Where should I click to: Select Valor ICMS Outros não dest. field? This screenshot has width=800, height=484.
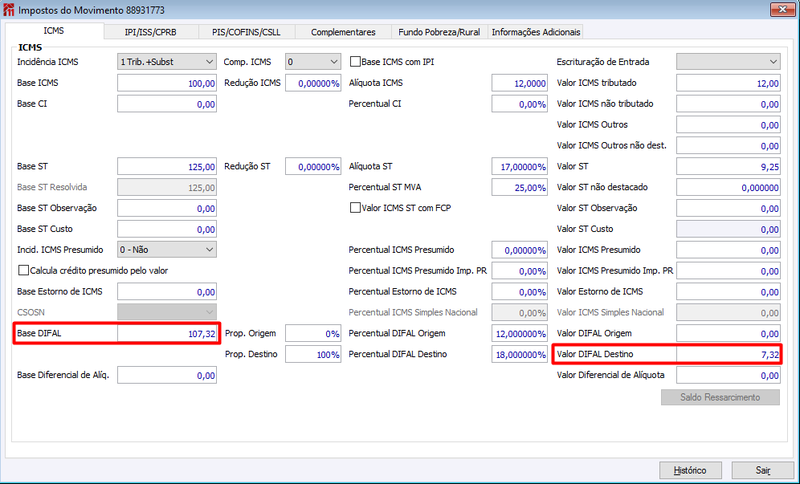click(x=728, y=146)
